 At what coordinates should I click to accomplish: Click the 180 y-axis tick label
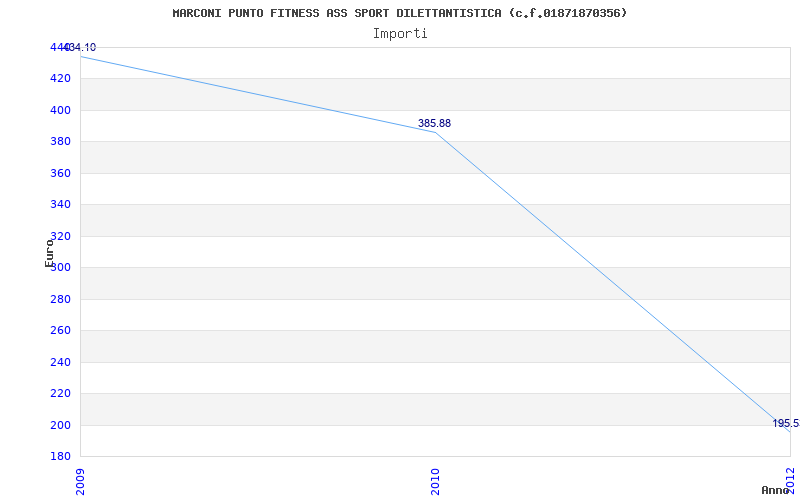60,456
